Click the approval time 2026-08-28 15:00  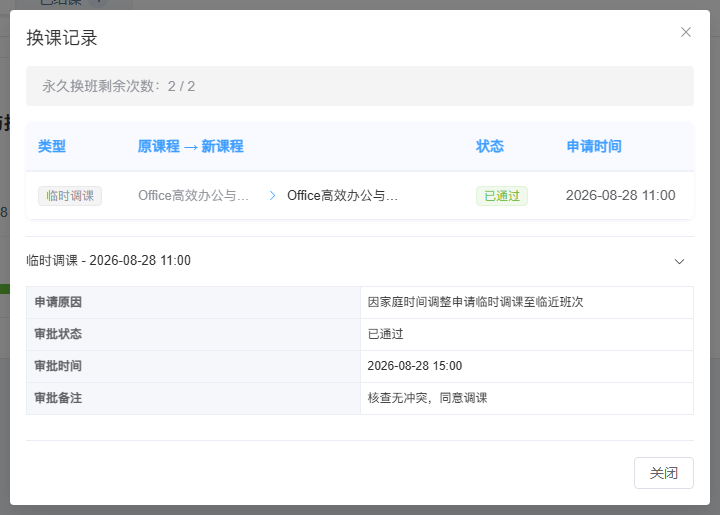(415, 366)
